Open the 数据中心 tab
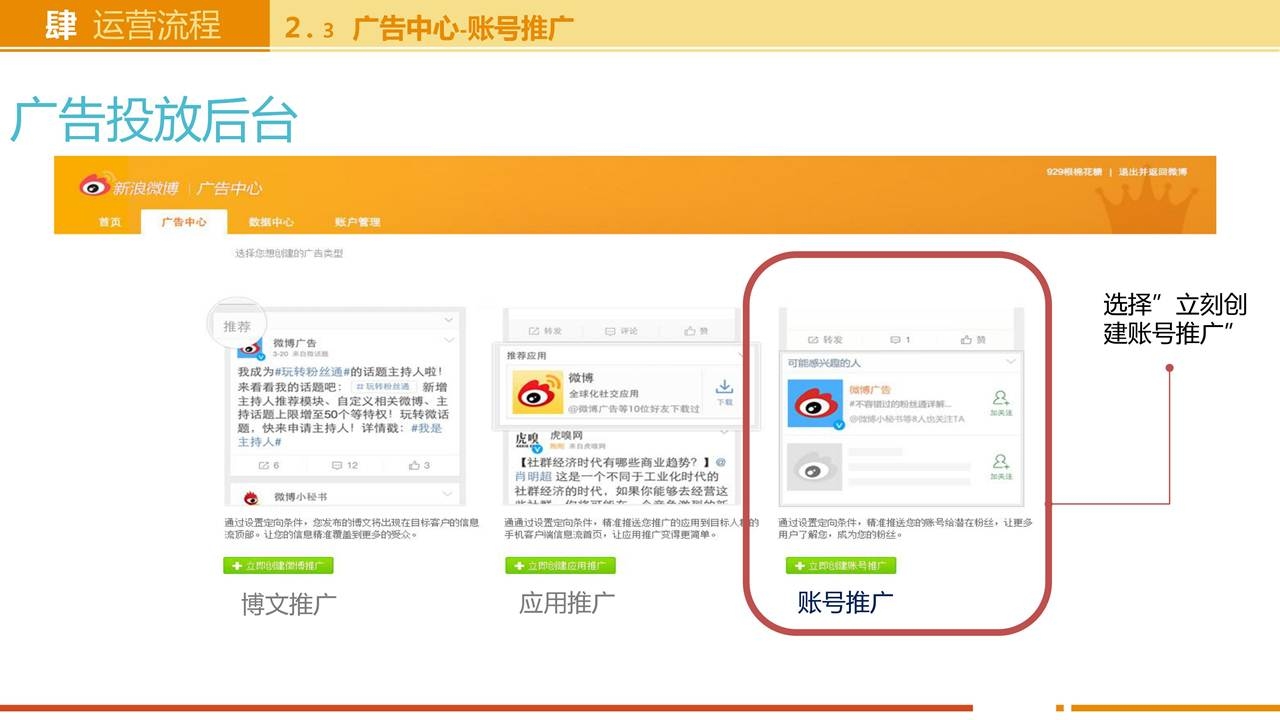Viewport: 1280px width, 720px height. pyautogui.click(x=271, y=222)
